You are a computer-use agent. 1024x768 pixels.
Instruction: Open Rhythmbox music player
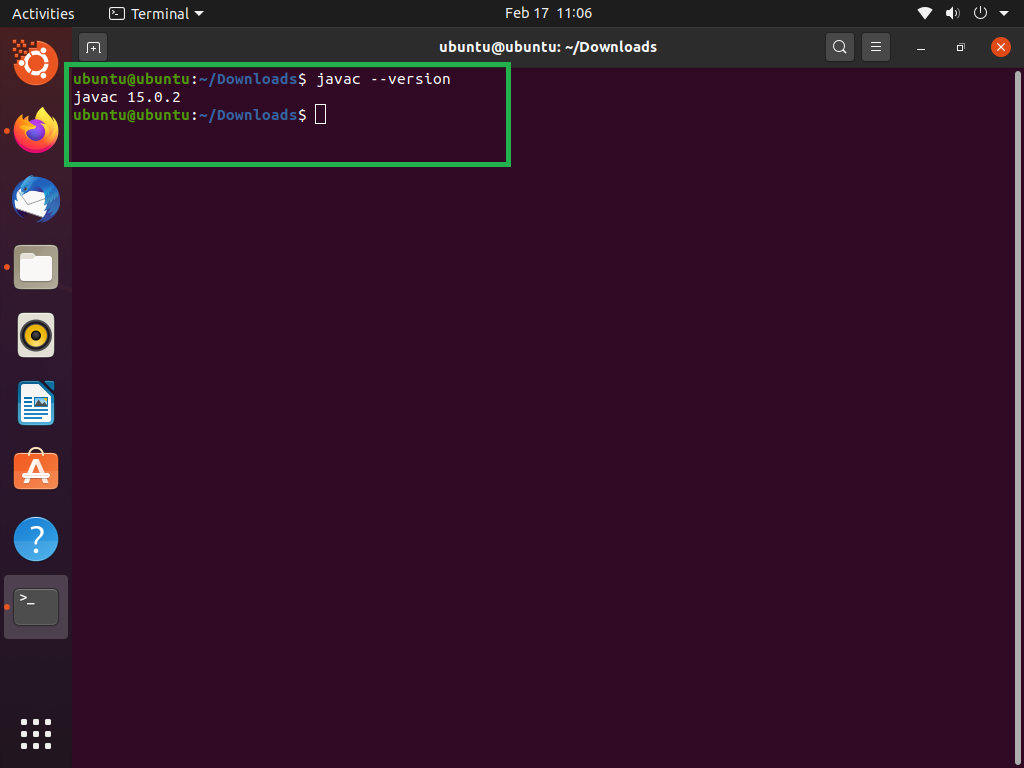click(x=36, y=335)
